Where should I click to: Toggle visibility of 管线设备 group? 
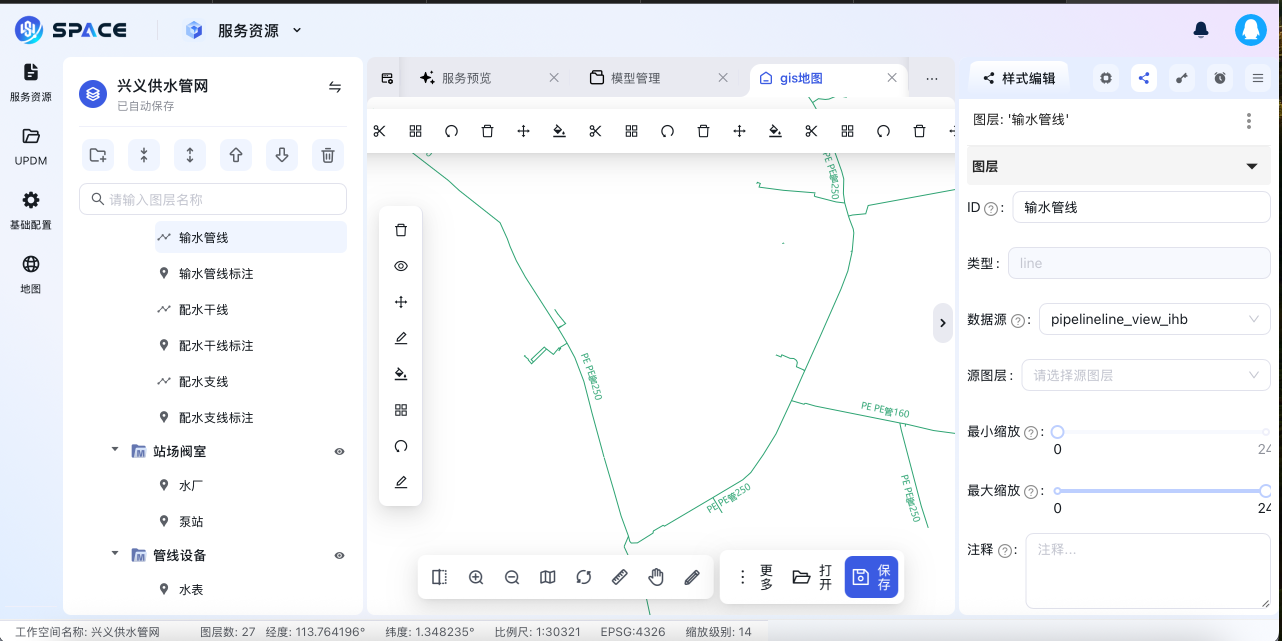[339, 555]
